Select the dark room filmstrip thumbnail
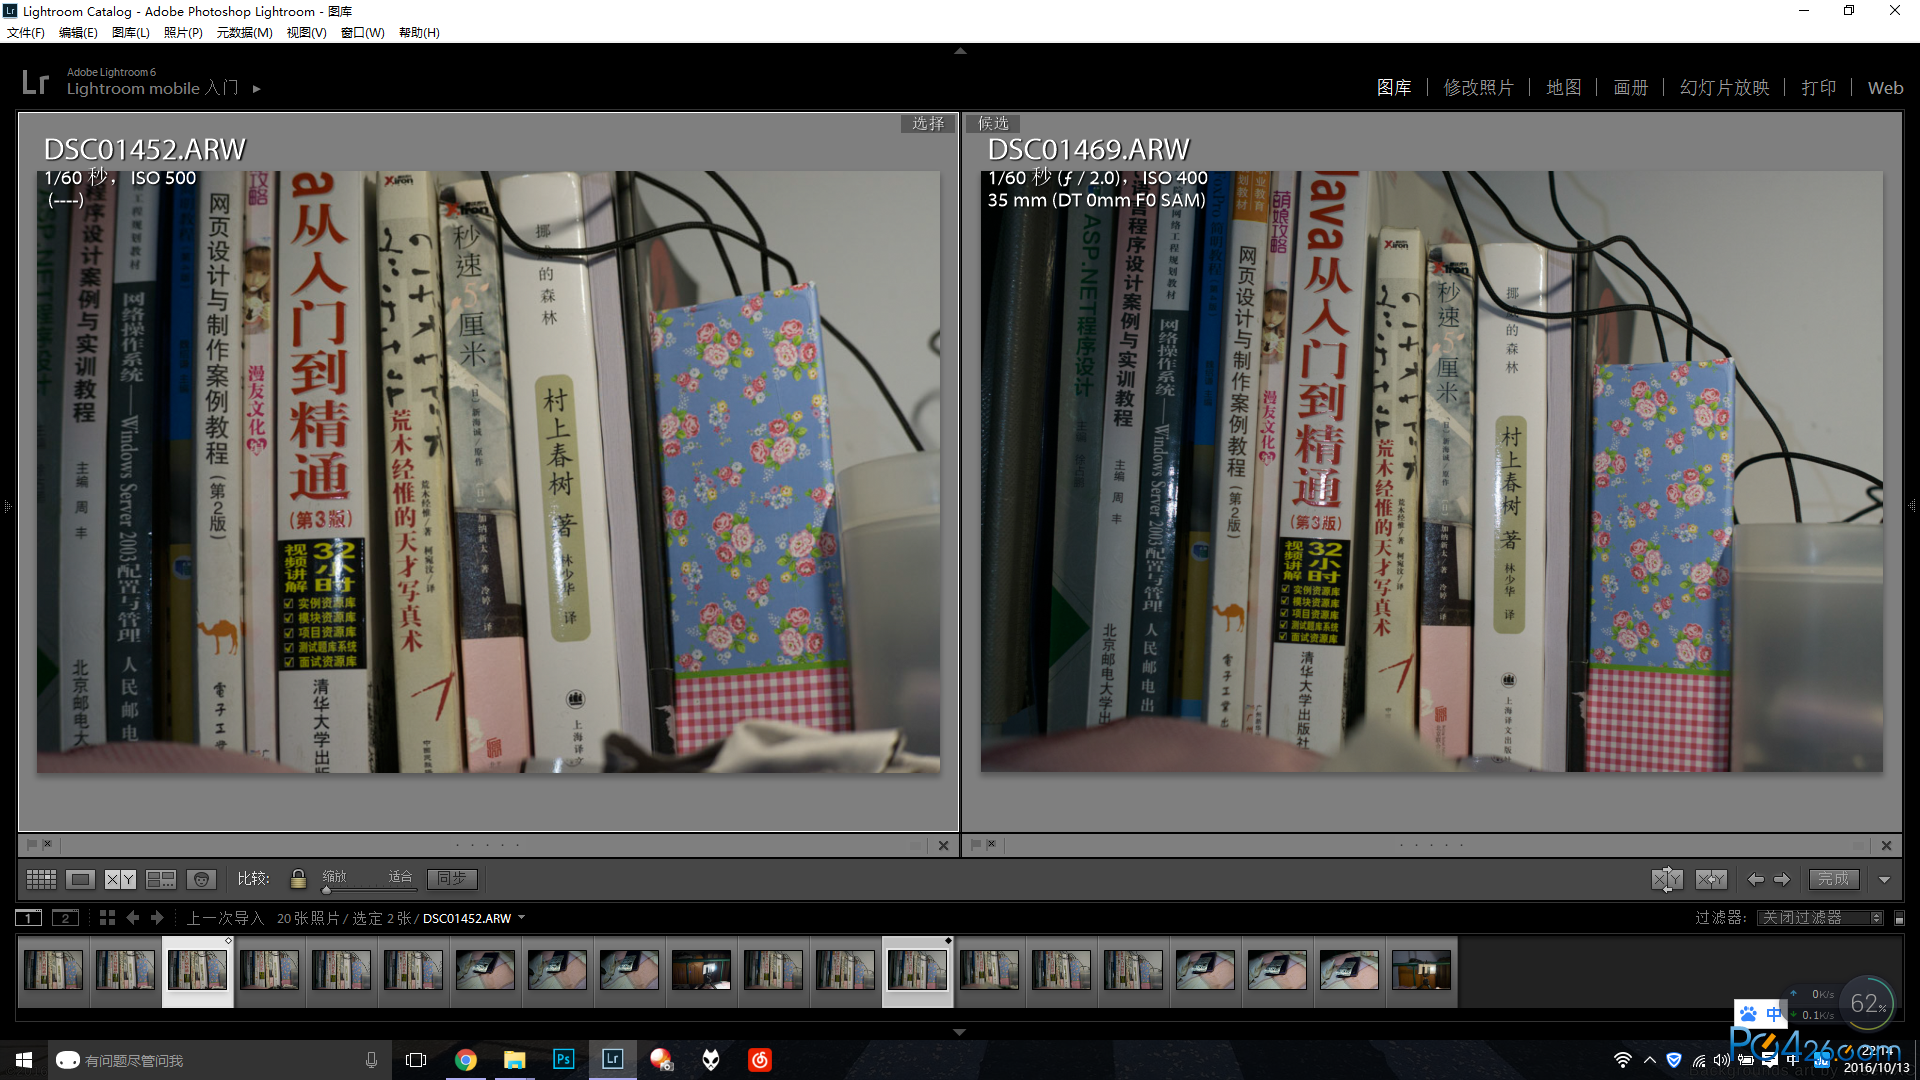1920x1080 pixels. [701, 970]
